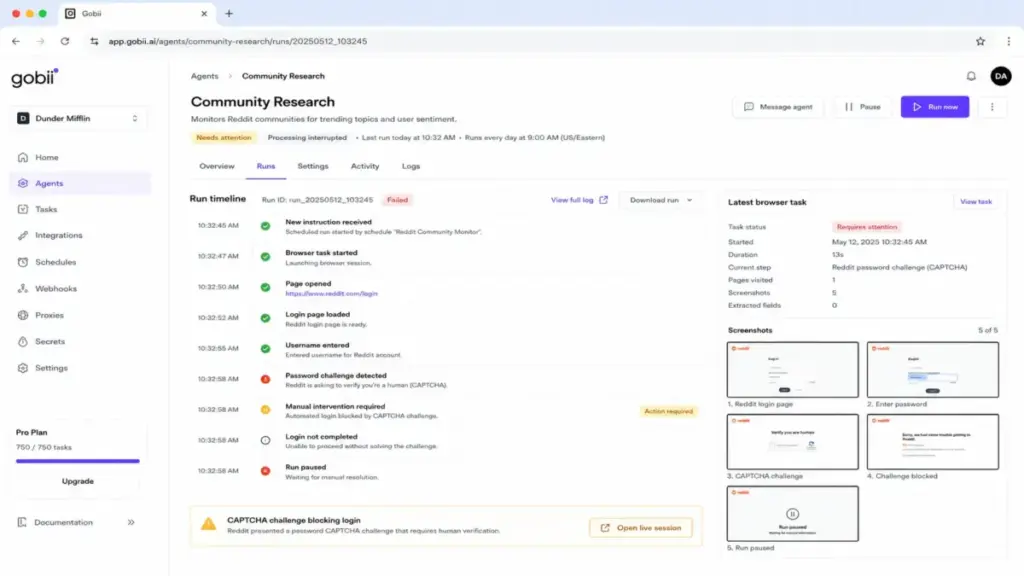Click 'Reddit password challenge (CAPTCHA)' current step

pyautogui.click(x=899, y=268)
